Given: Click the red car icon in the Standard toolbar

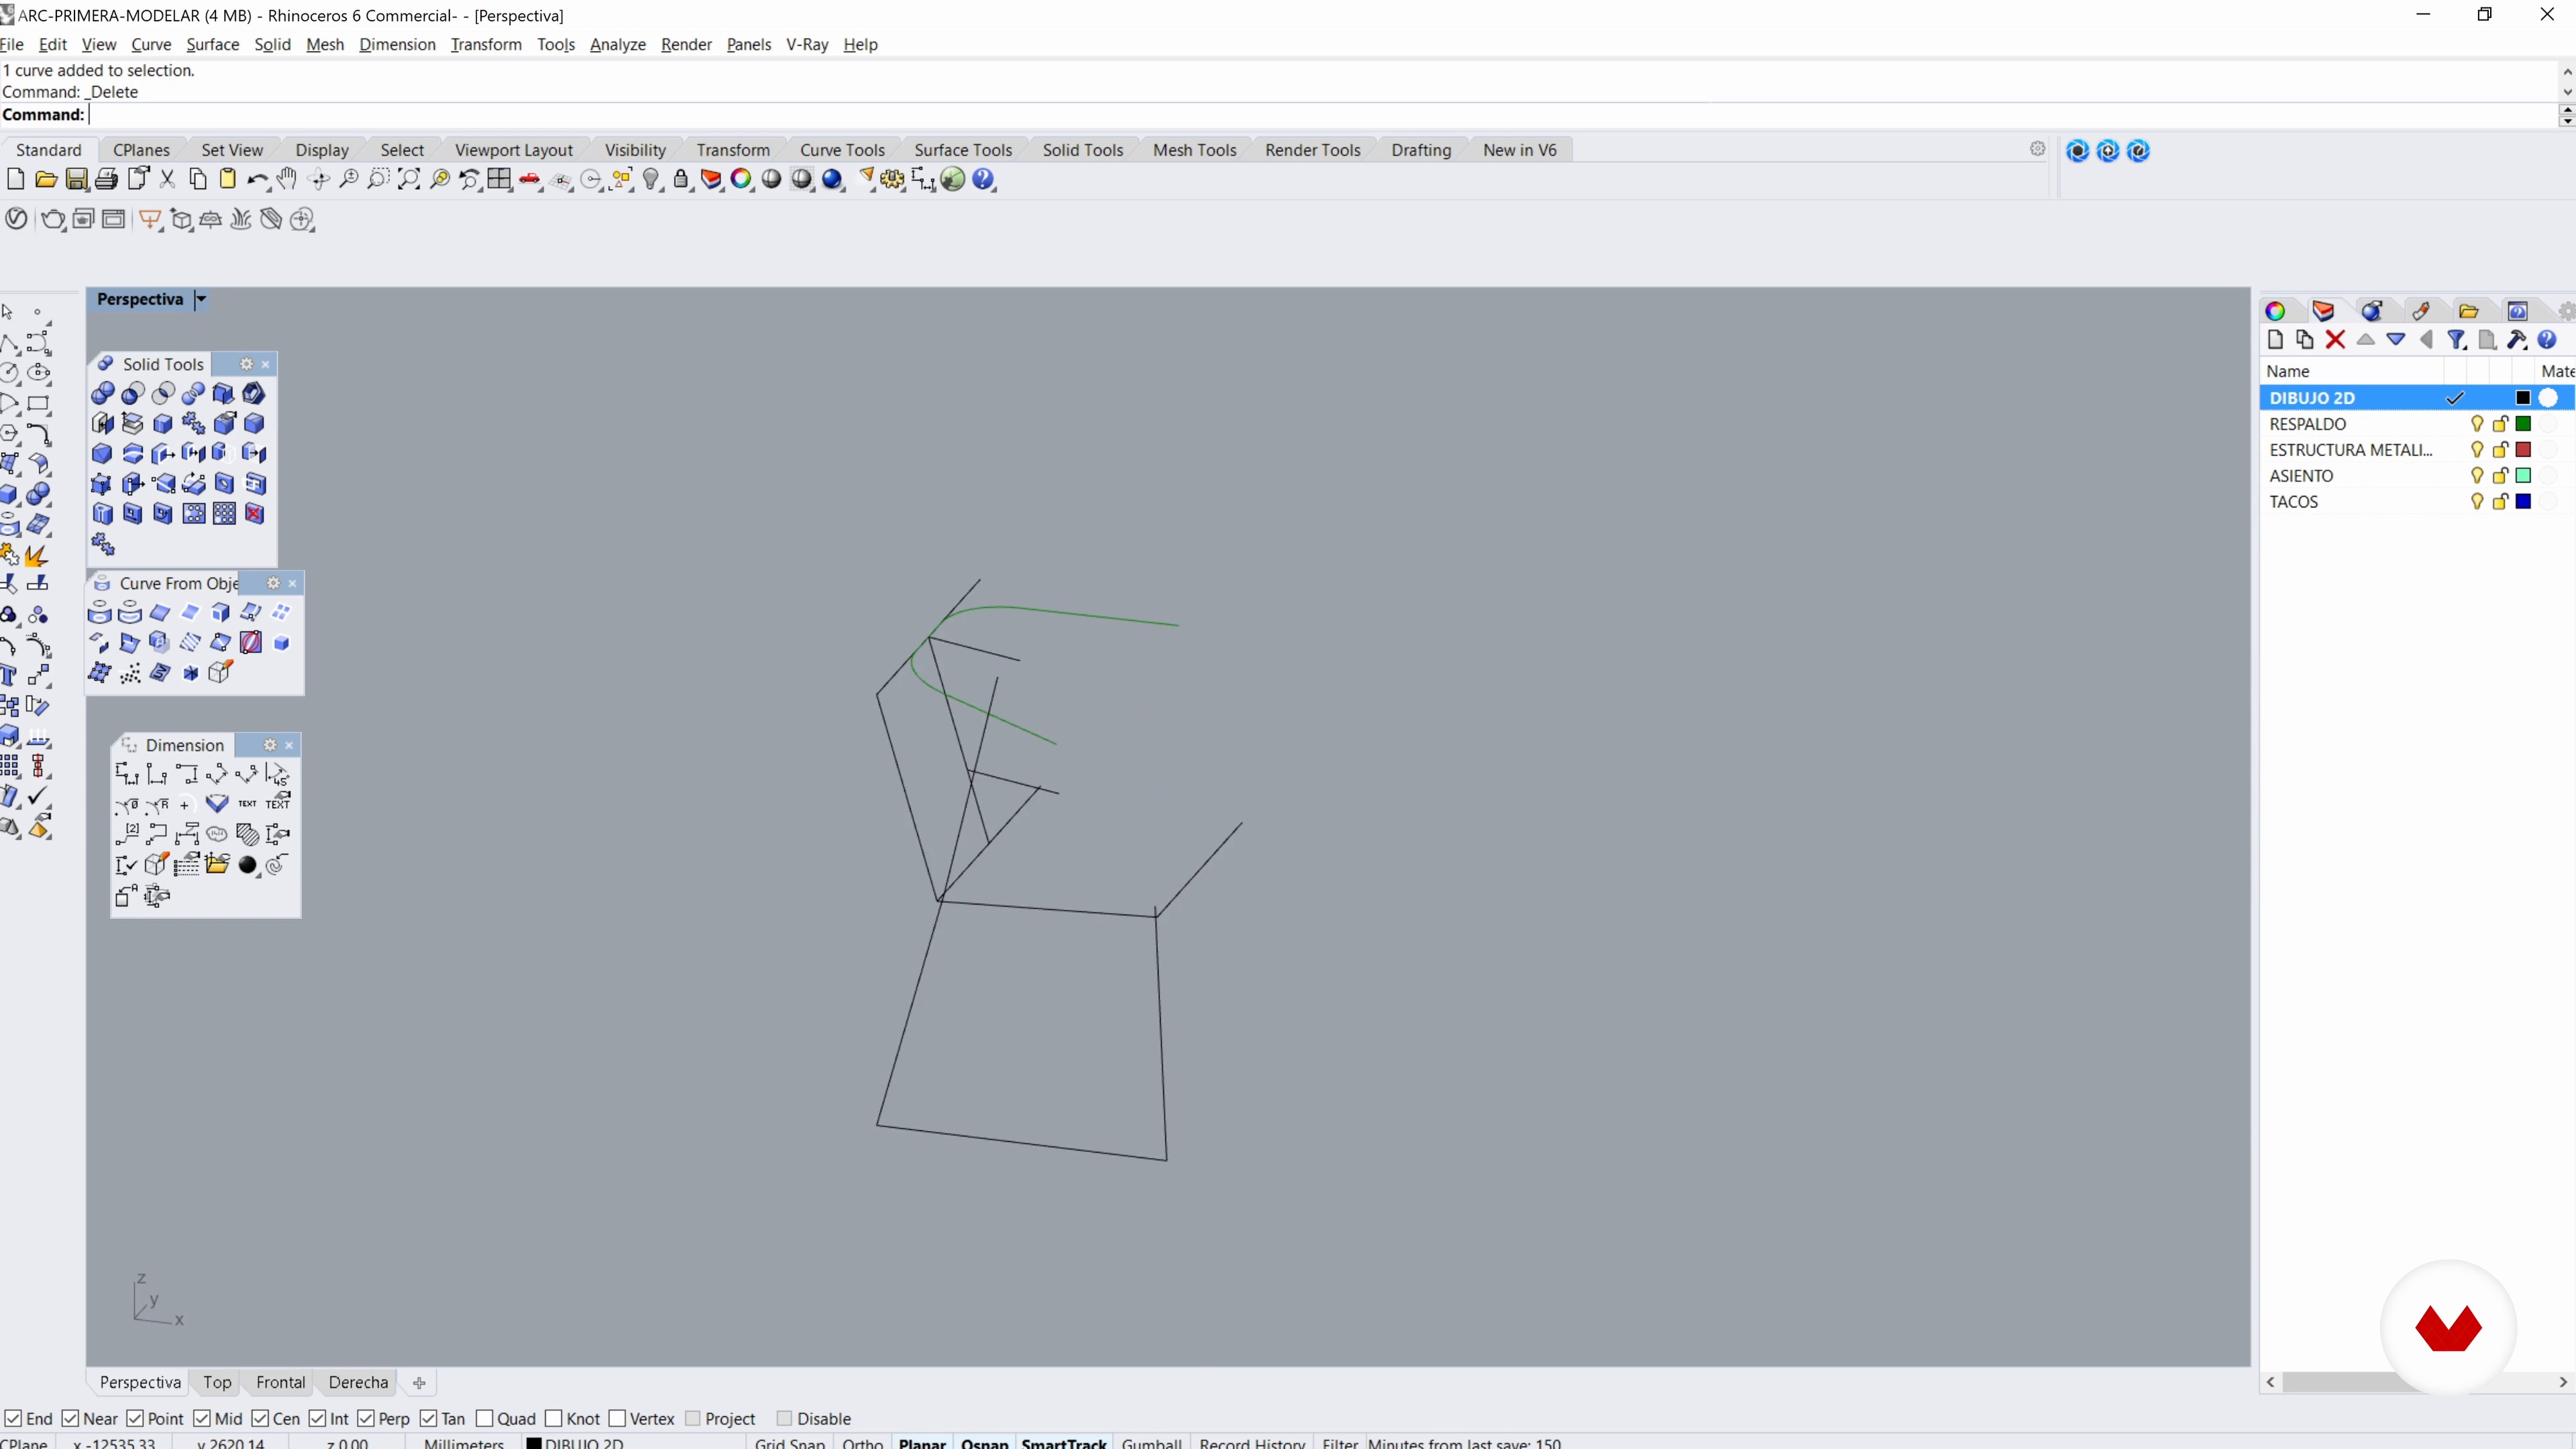Looking at the screenshot, I should click(x=530, y=179).
